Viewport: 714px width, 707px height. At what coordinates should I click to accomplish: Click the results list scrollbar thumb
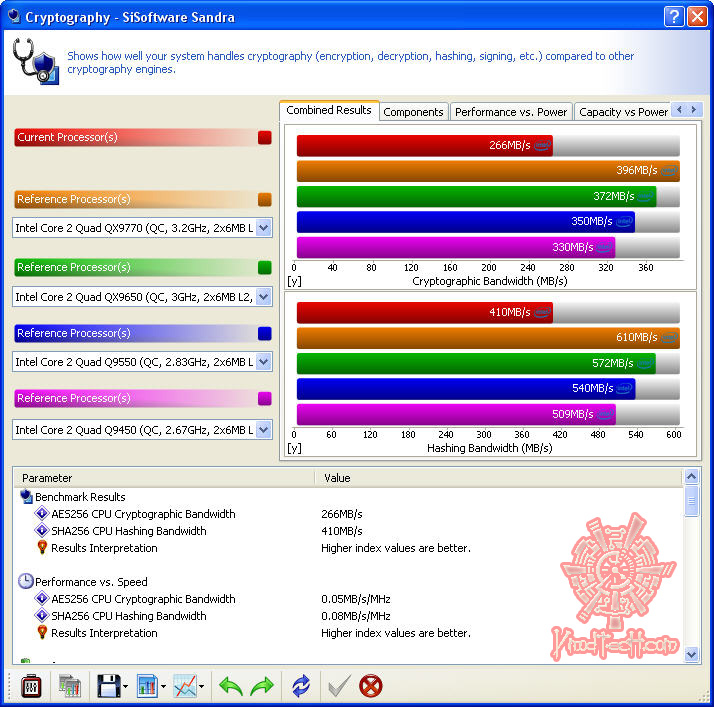click(x=691, y=501)
